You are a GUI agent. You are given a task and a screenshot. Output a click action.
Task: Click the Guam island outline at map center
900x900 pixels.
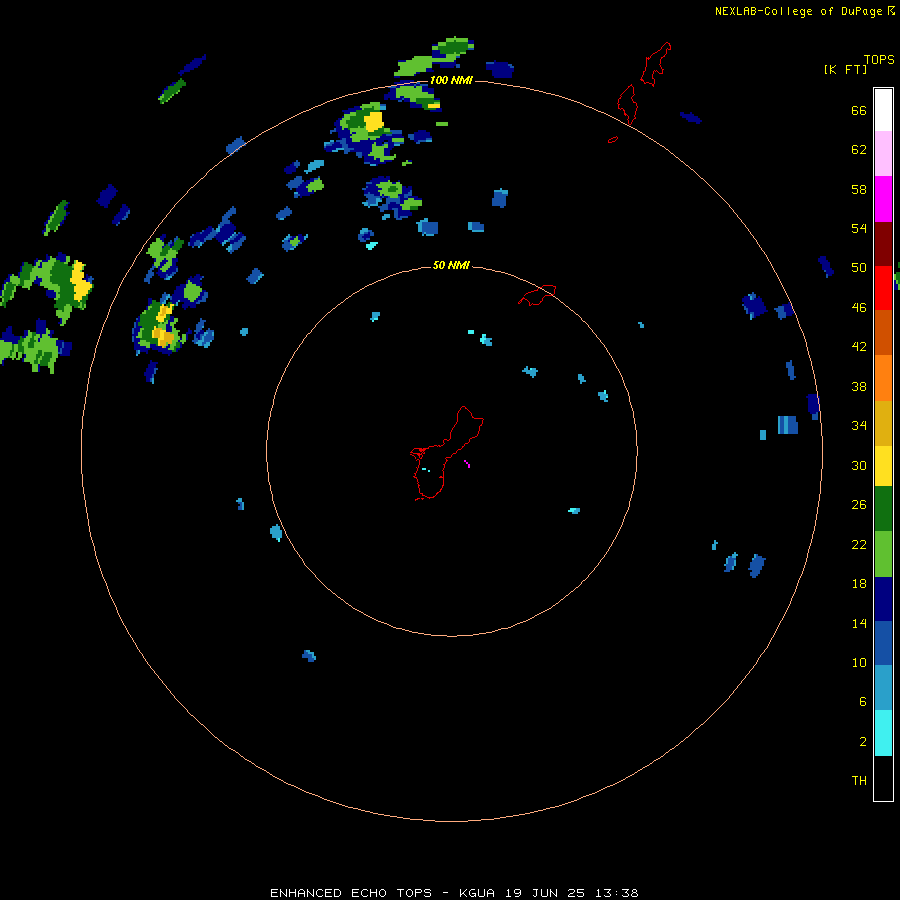pyautogui.click(x=447, y=453)
